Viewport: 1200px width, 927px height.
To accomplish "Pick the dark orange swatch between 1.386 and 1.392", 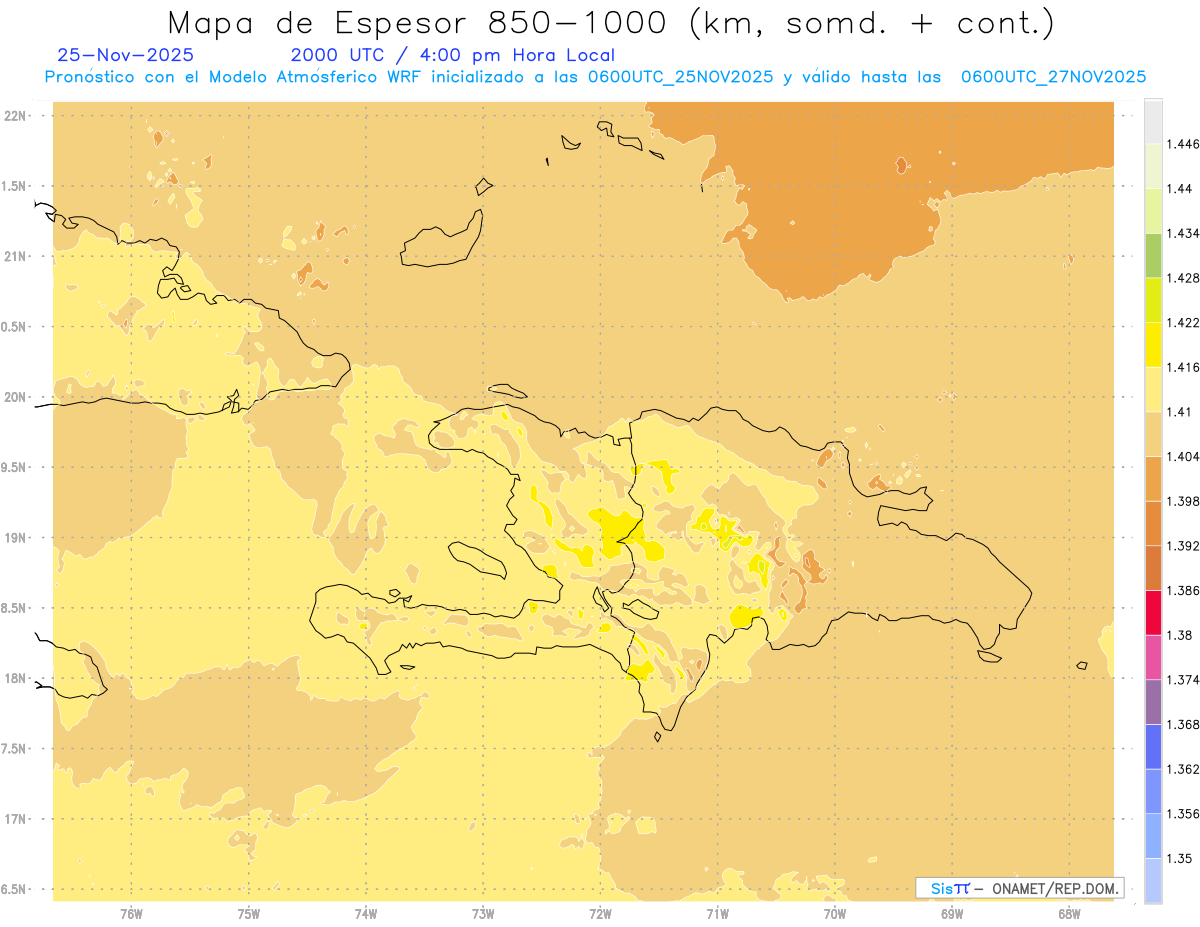I will (x=1153, y=568).
